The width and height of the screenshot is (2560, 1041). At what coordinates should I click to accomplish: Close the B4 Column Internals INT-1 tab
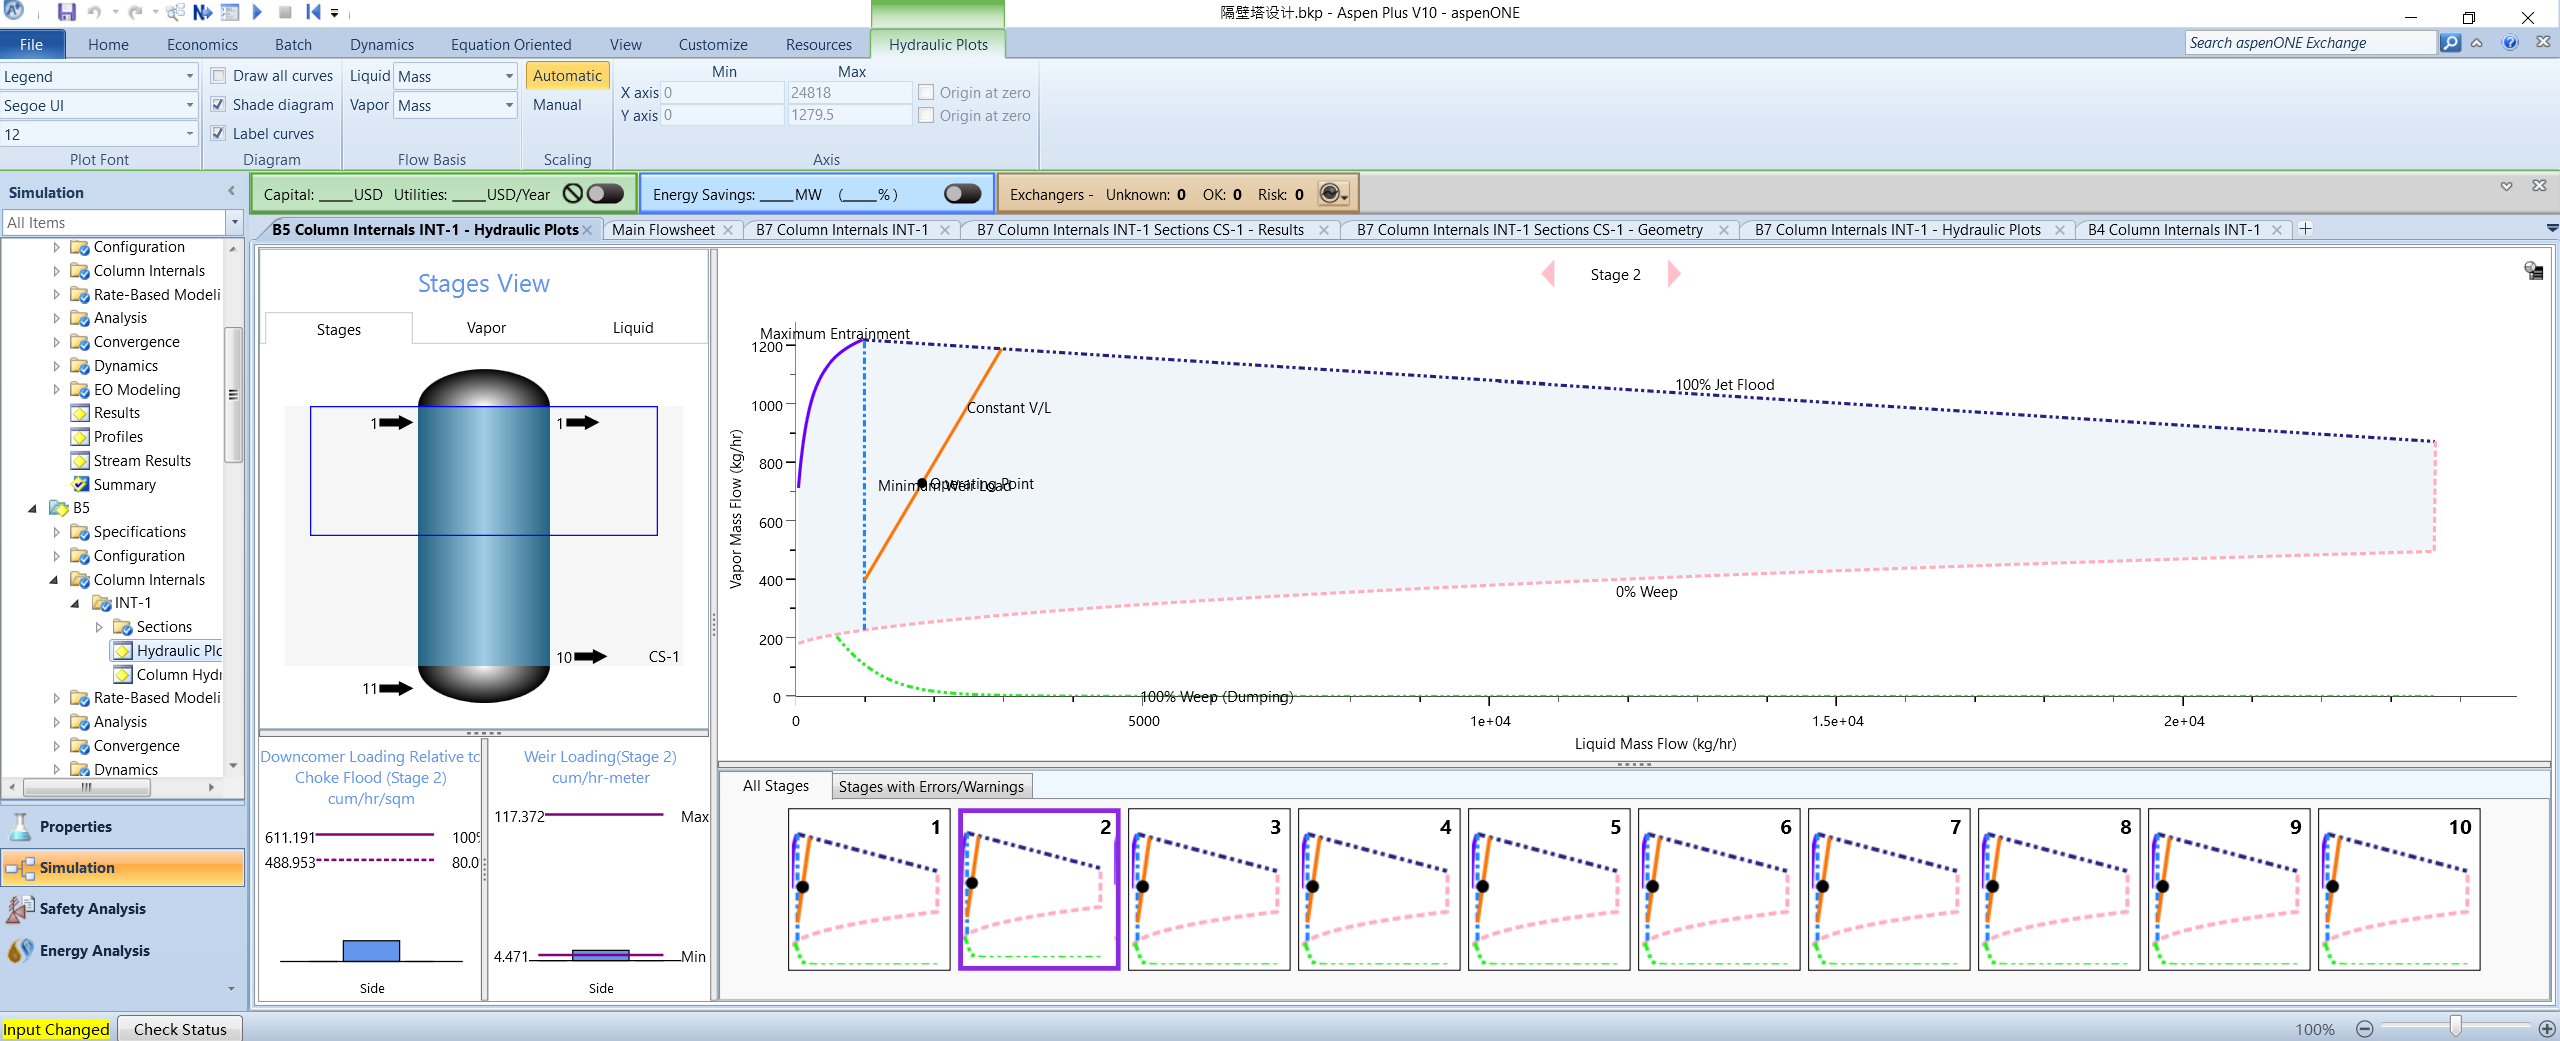coord(2277,230)
